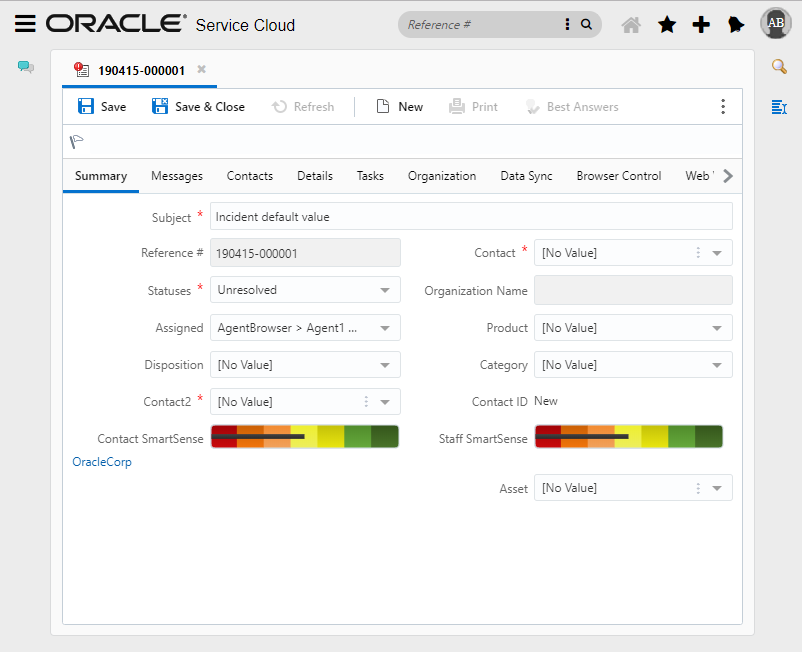
Task: Open the Asset selection dropdown
Action: point(718,487)
